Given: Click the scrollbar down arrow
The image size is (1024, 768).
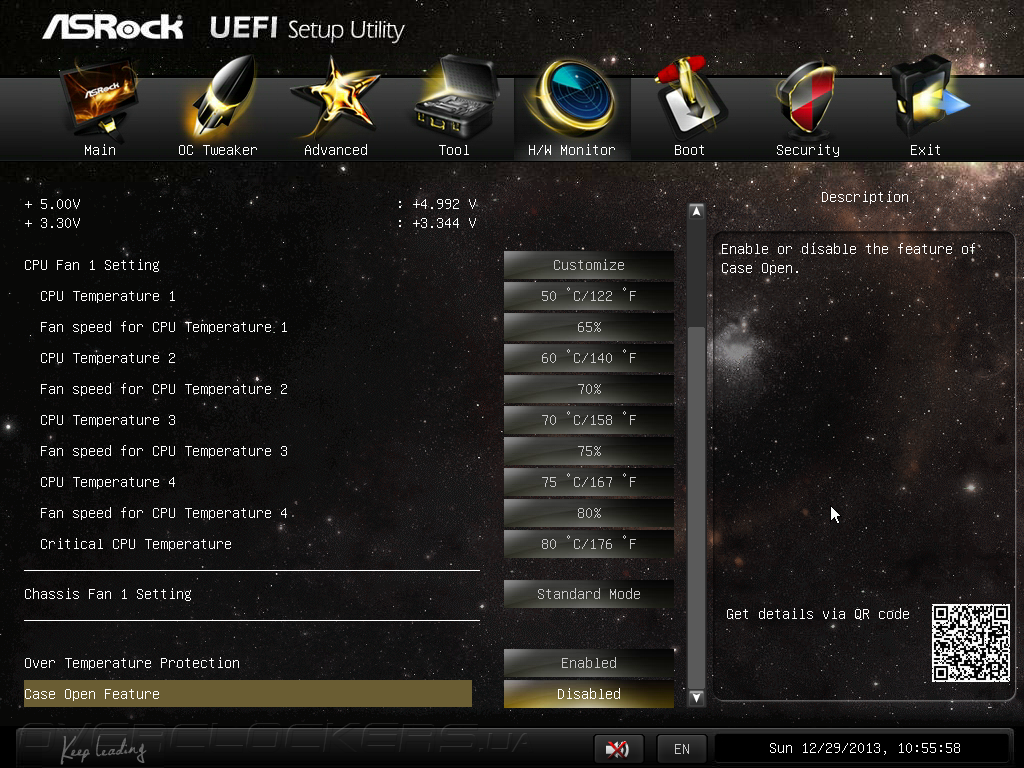Looking at the screenshot, I should pos(696,697).
